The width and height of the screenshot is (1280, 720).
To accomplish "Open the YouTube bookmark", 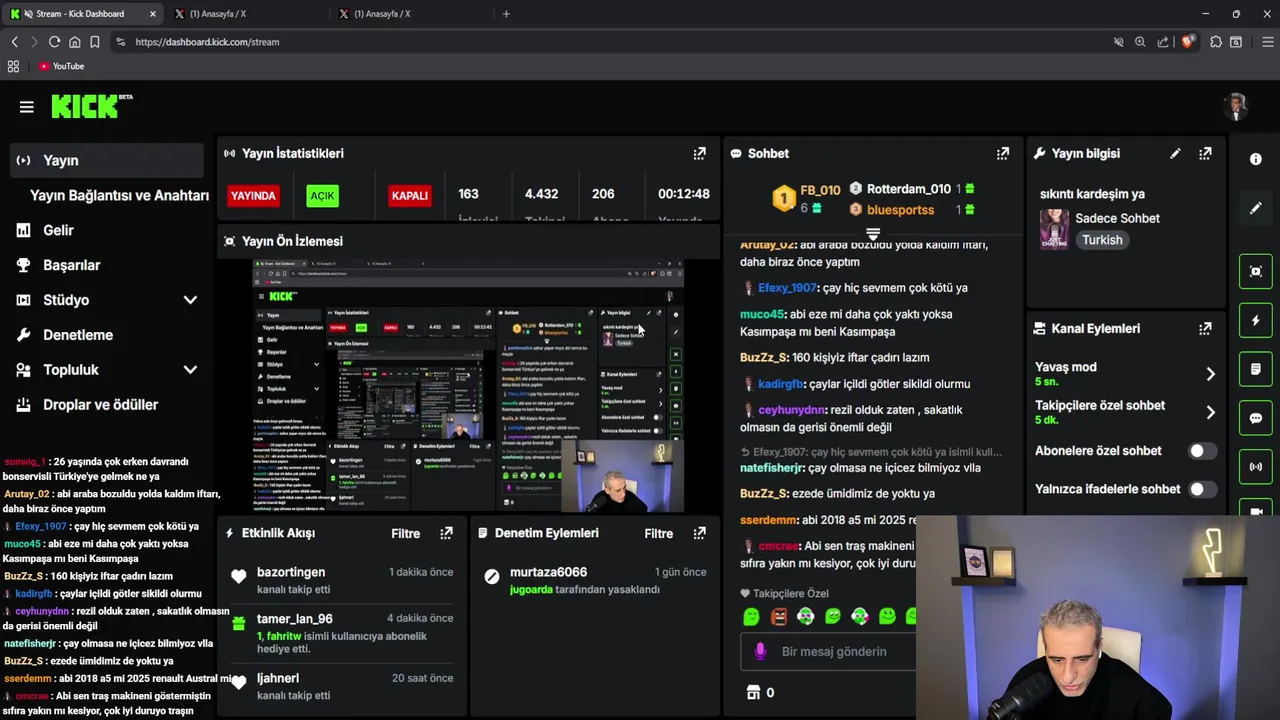I will pos(61,66).
